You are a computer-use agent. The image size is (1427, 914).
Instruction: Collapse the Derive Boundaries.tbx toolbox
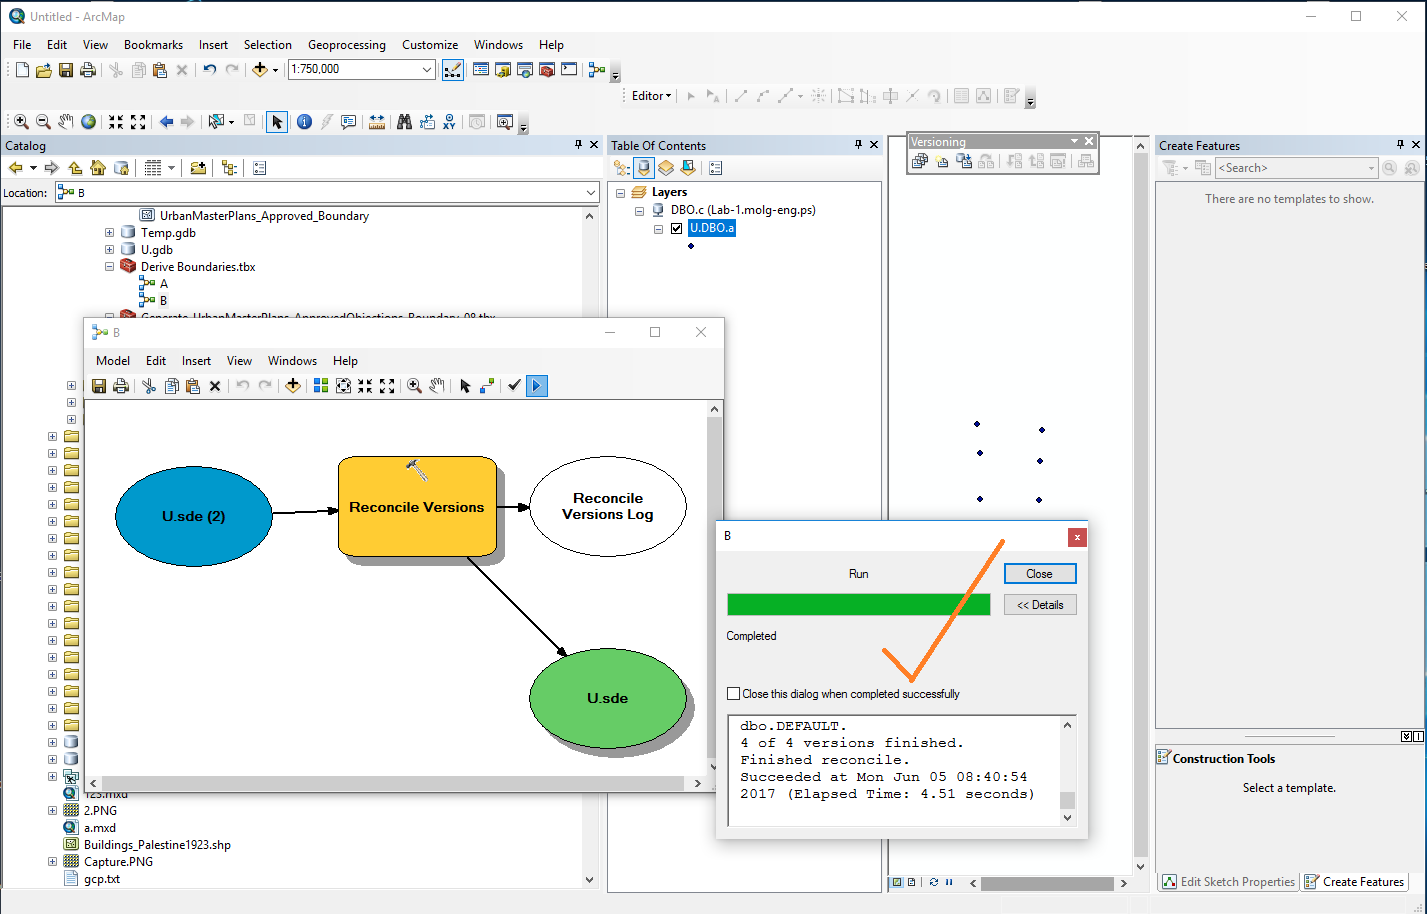pyautogui.click(x=109, y=267)
